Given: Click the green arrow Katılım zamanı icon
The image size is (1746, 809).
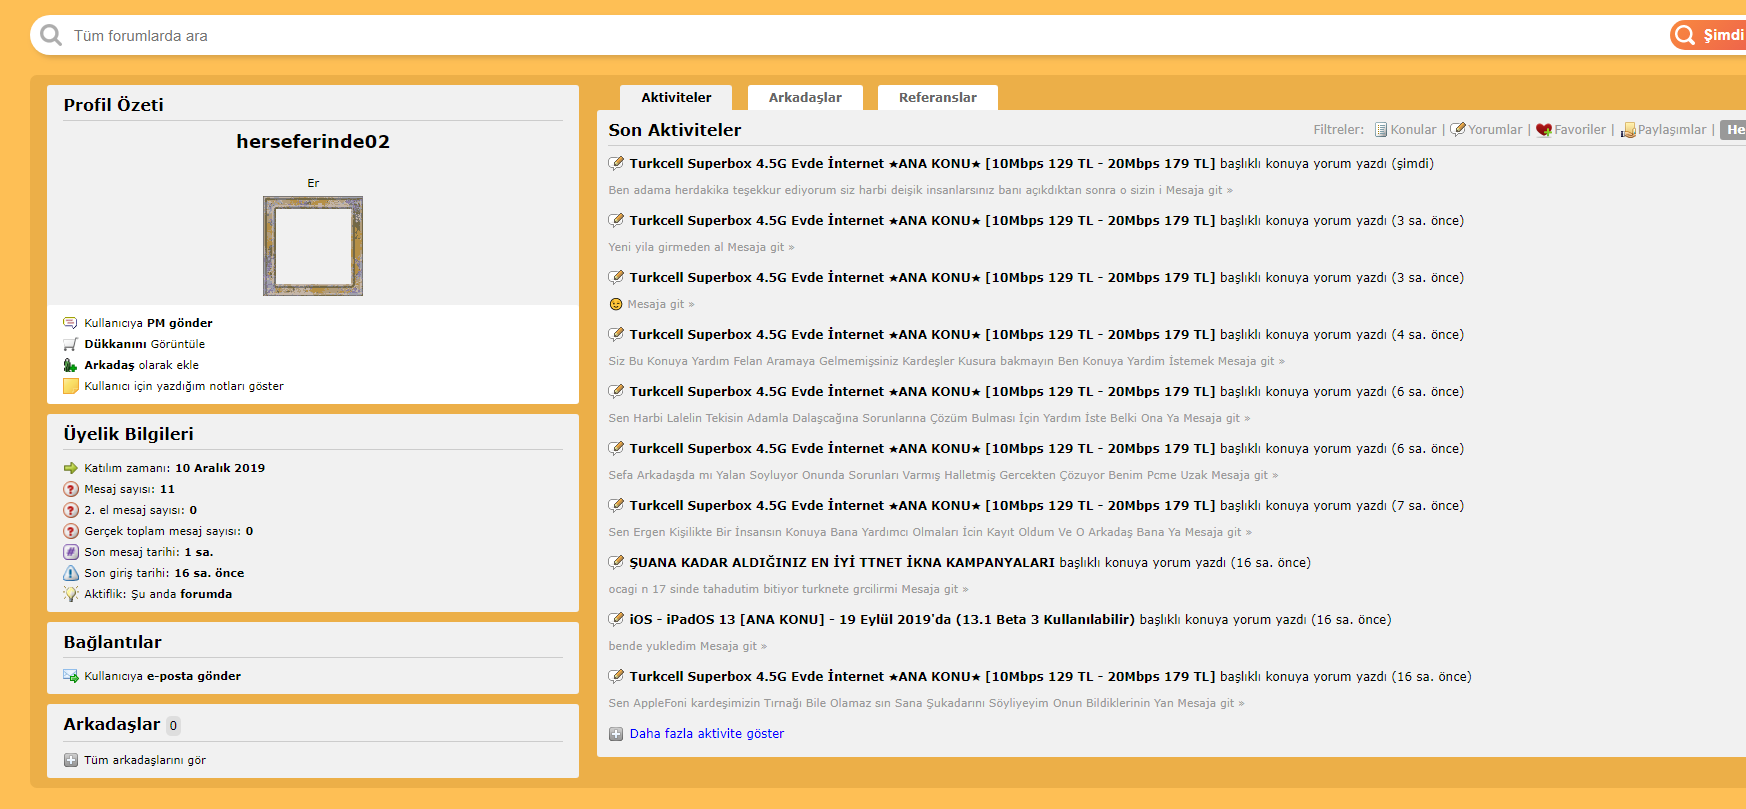Looking at the screenshot, I should pos(70,468).
